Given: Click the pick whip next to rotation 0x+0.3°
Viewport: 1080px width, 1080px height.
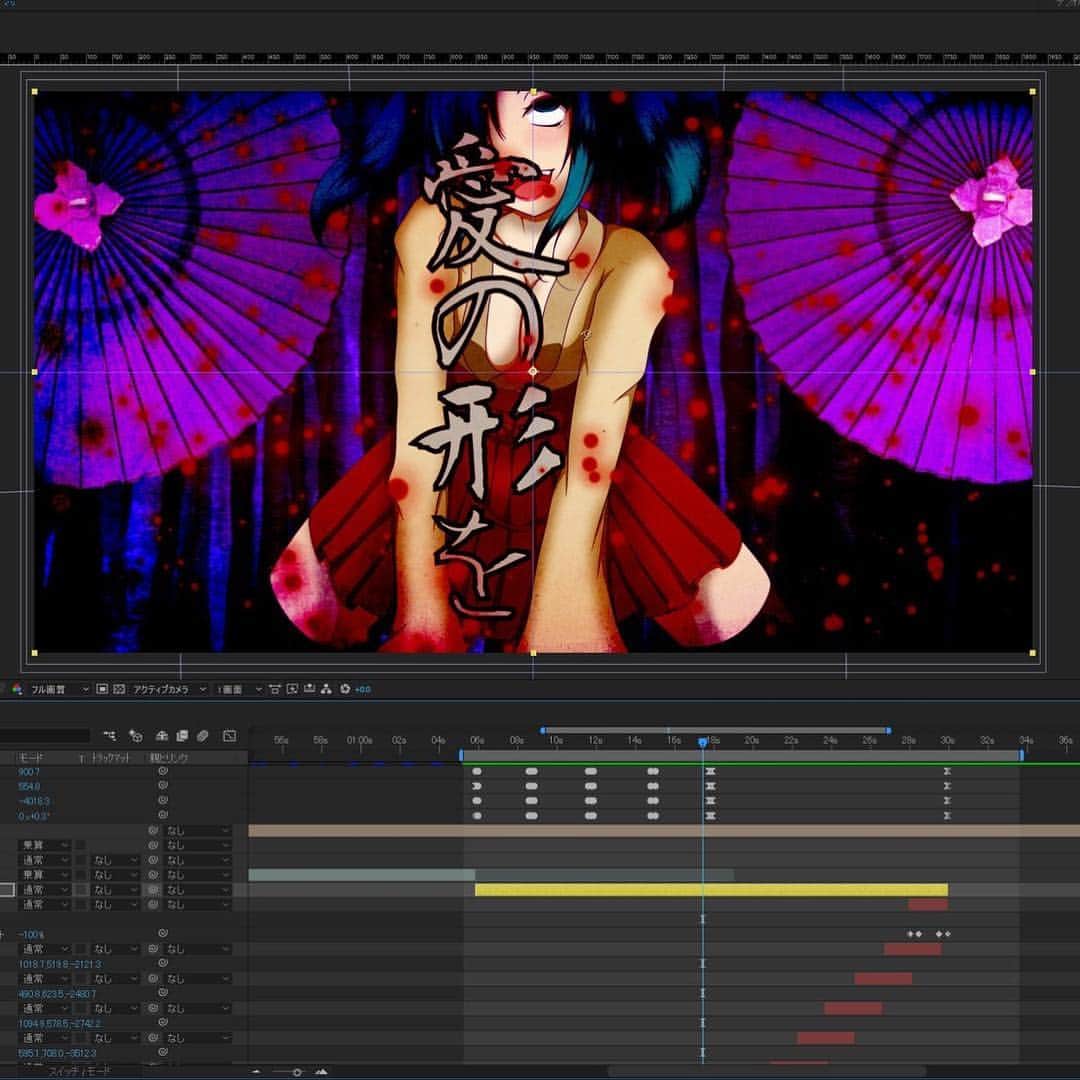Looking at the screenshot, I should (x=163, y=816).
